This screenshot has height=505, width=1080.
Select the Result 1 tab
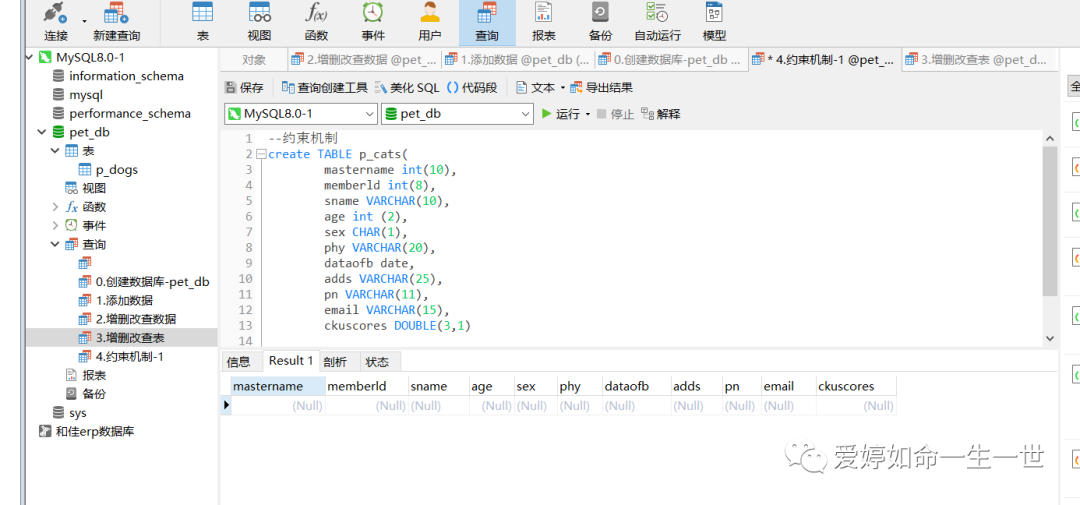point(291,360)
